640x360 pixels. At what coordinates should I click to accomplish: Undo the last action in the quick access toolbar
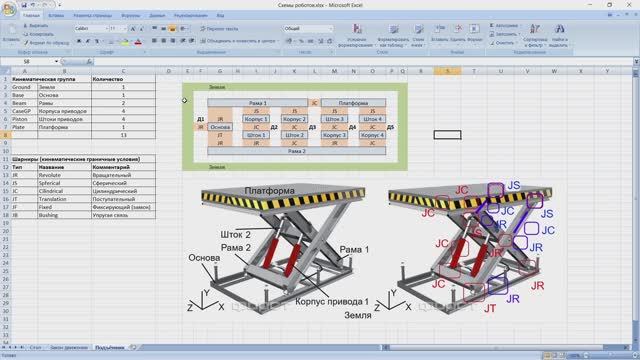(34, 5)
